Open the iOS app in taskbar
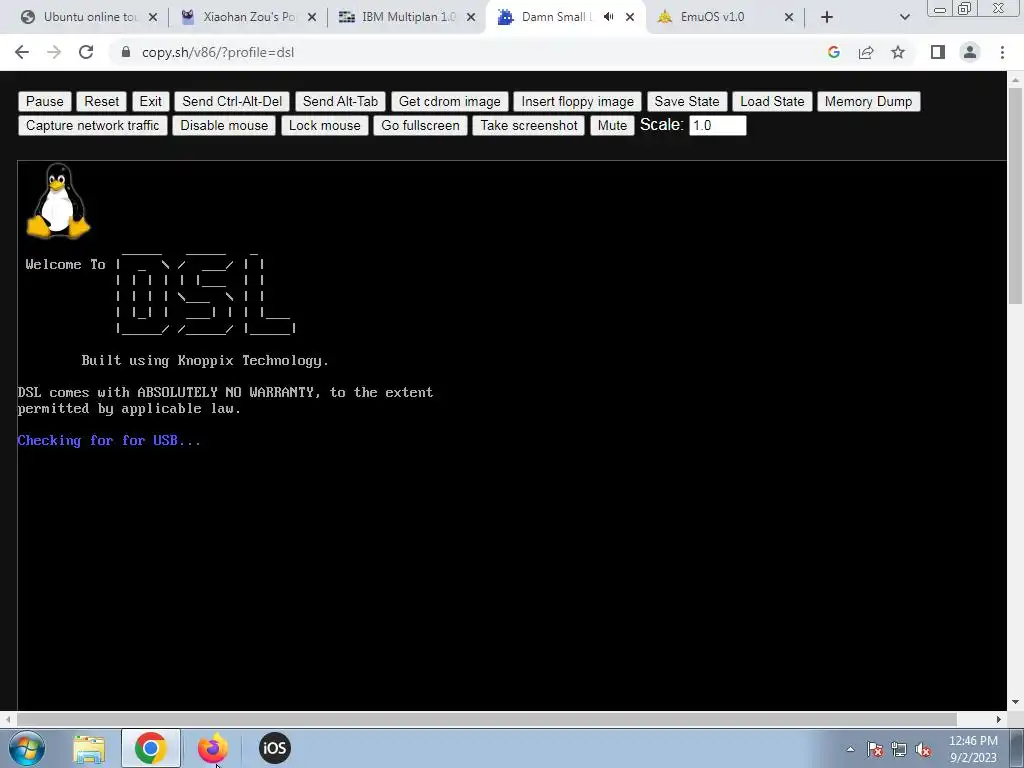 click(274, 748)
